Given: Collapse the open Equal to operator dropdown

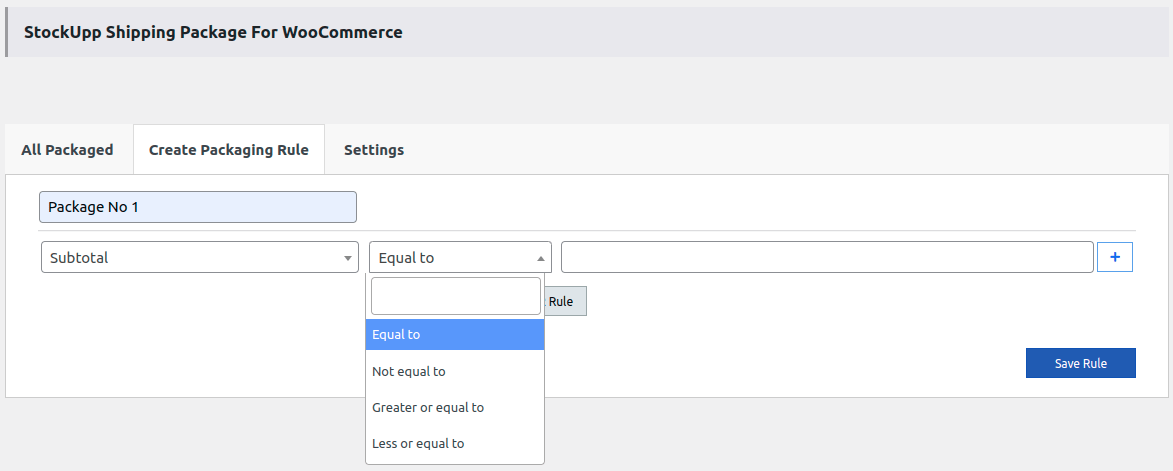Looking at the screenshot, I should click(x=460, y=257).
